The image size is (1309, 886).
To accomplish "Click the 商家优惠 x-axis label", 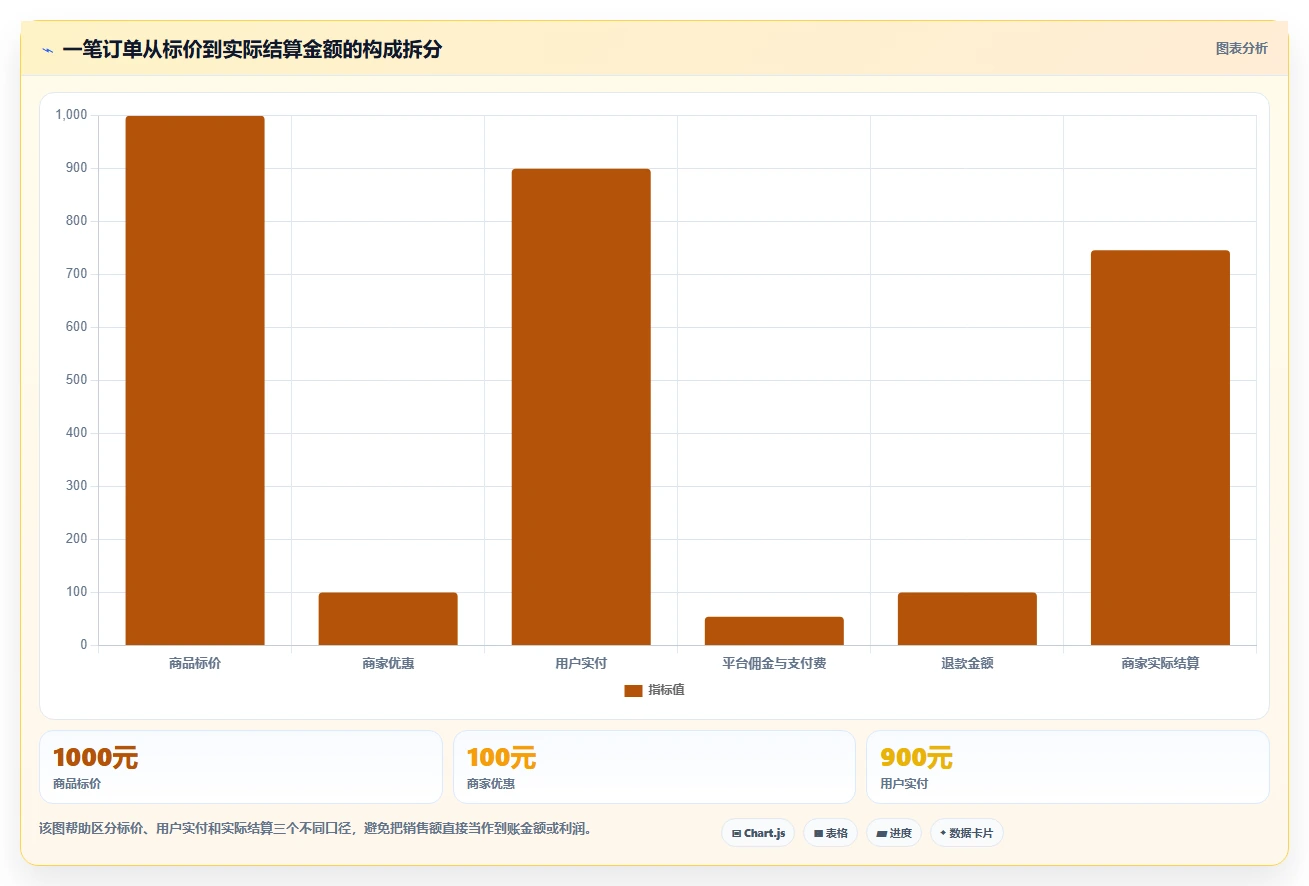I will [388, 663].
